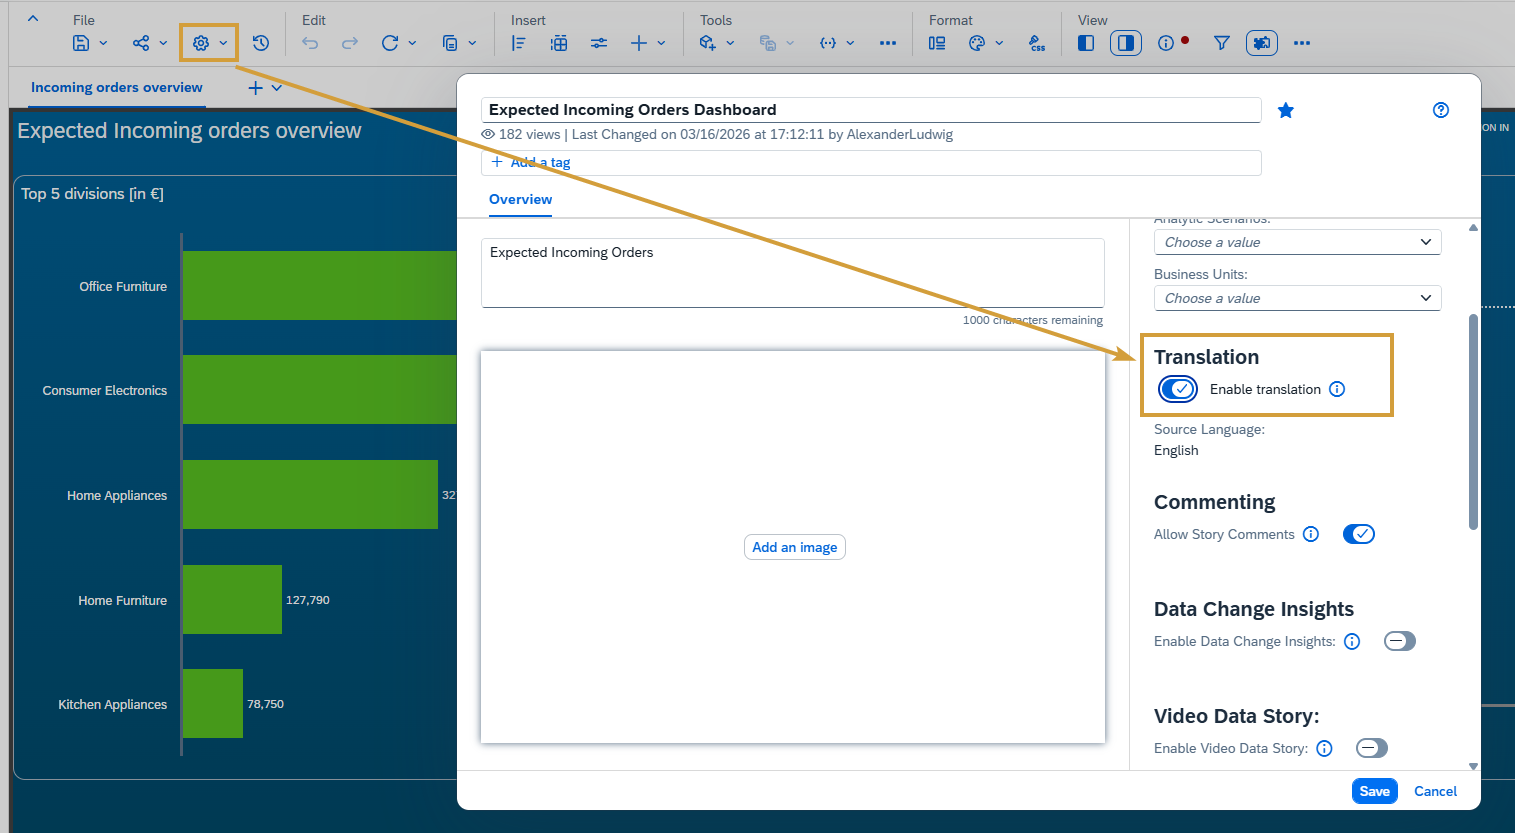Toggle the Allow Story Comments switch
The image size is (1515, 833).
pyautogui.click(x=1359, y=534)
